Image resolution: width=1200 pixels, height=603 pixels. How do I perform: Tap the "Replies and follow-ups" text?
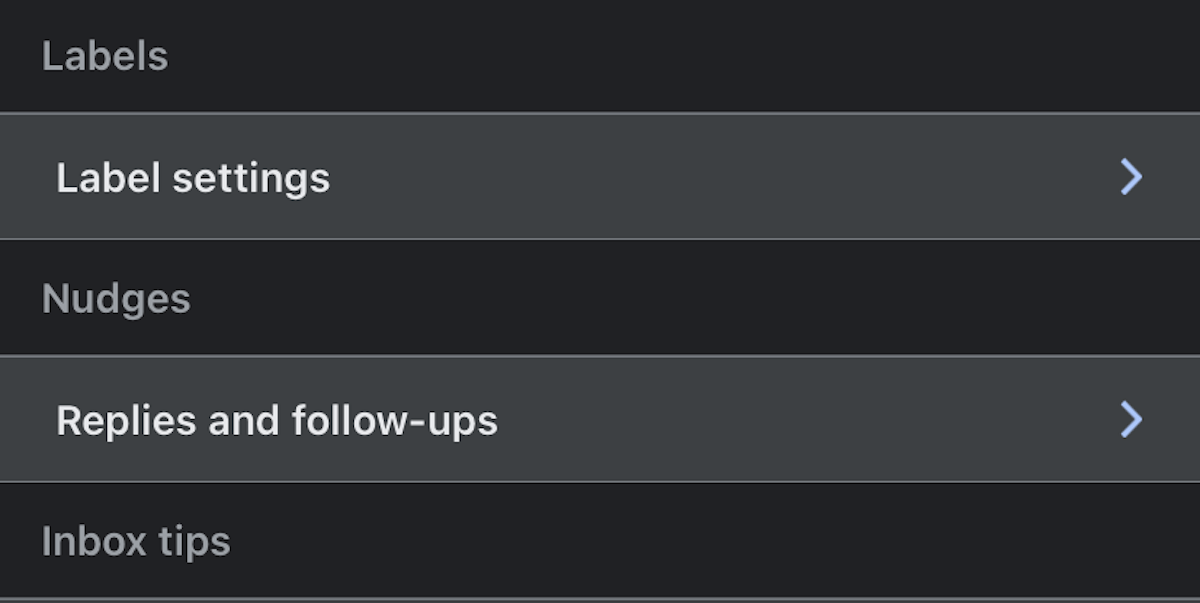click(x=277, y=421)
